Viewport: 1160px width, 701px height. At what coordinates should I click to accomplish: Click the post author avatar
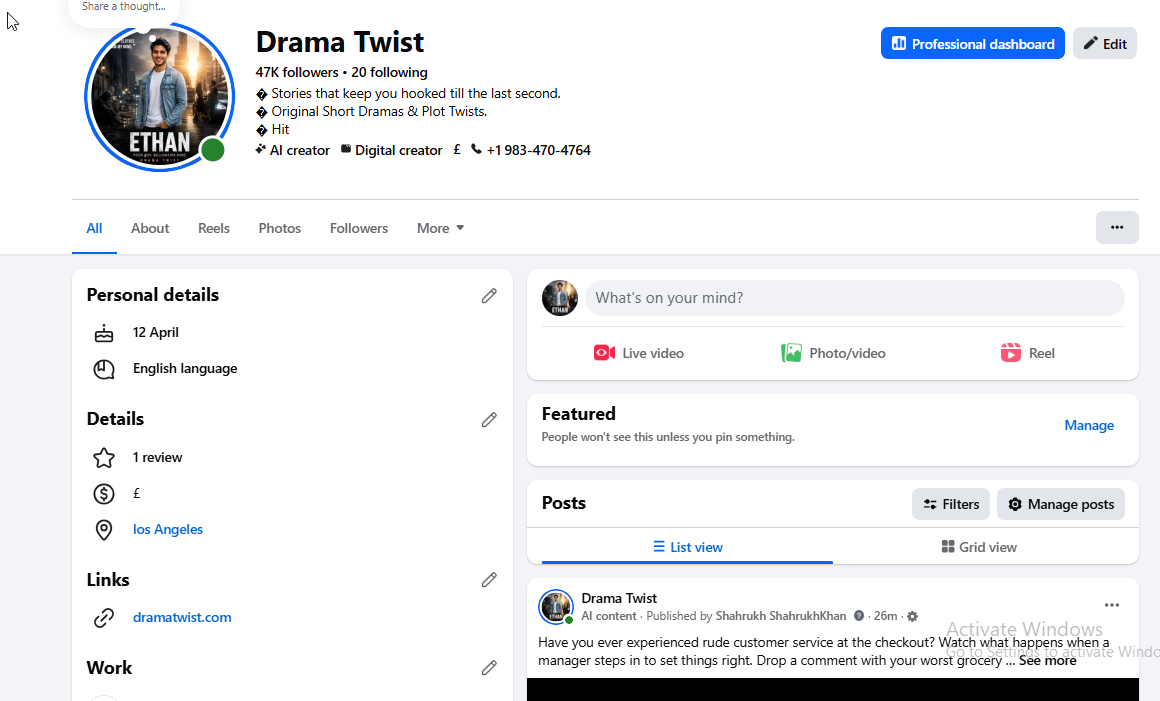point(556,607)
